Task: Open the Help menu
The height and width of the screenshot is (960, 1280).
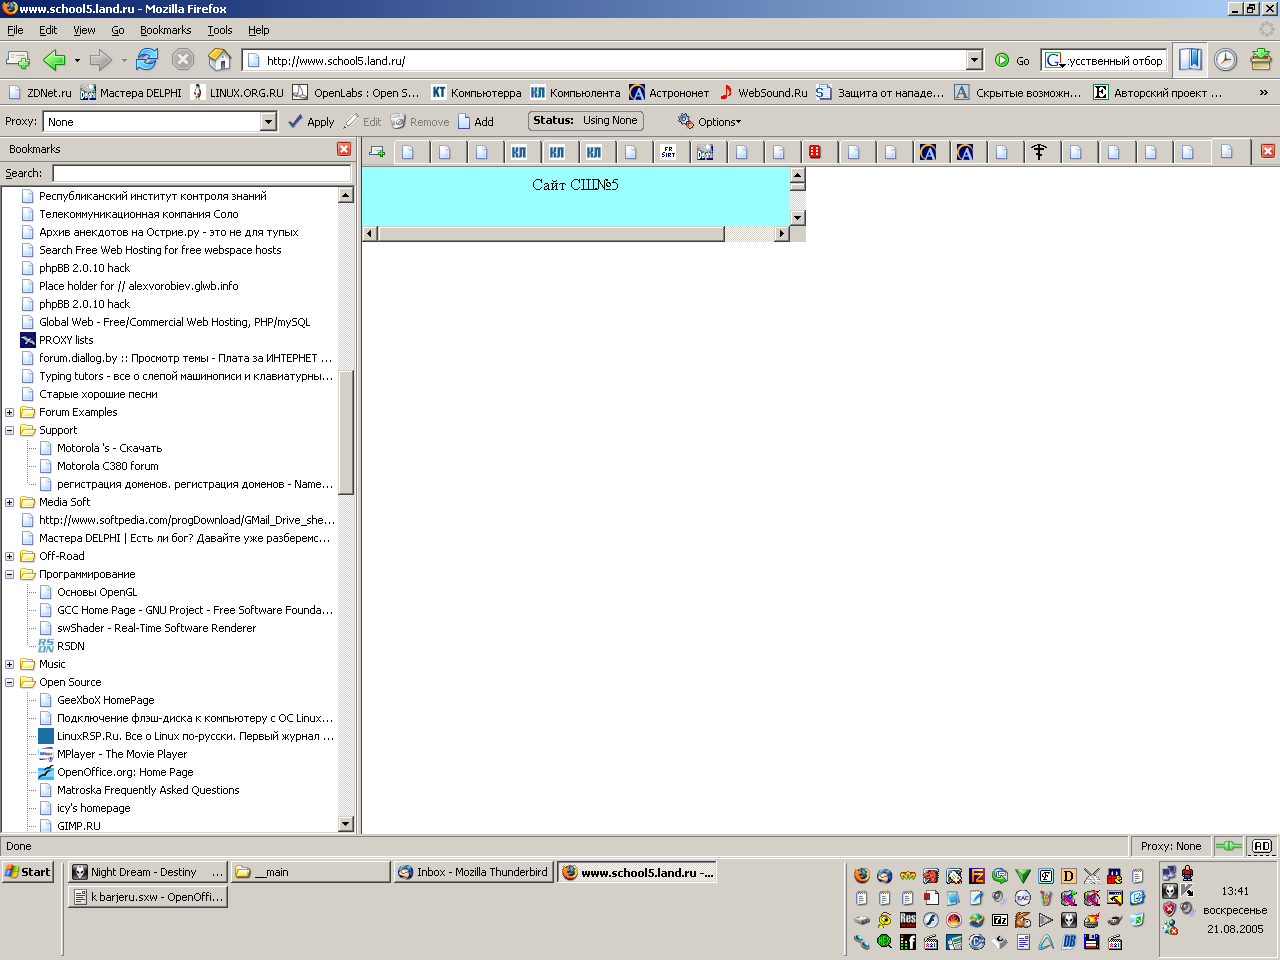Action: pyautogui.click(x=259, y=30)
